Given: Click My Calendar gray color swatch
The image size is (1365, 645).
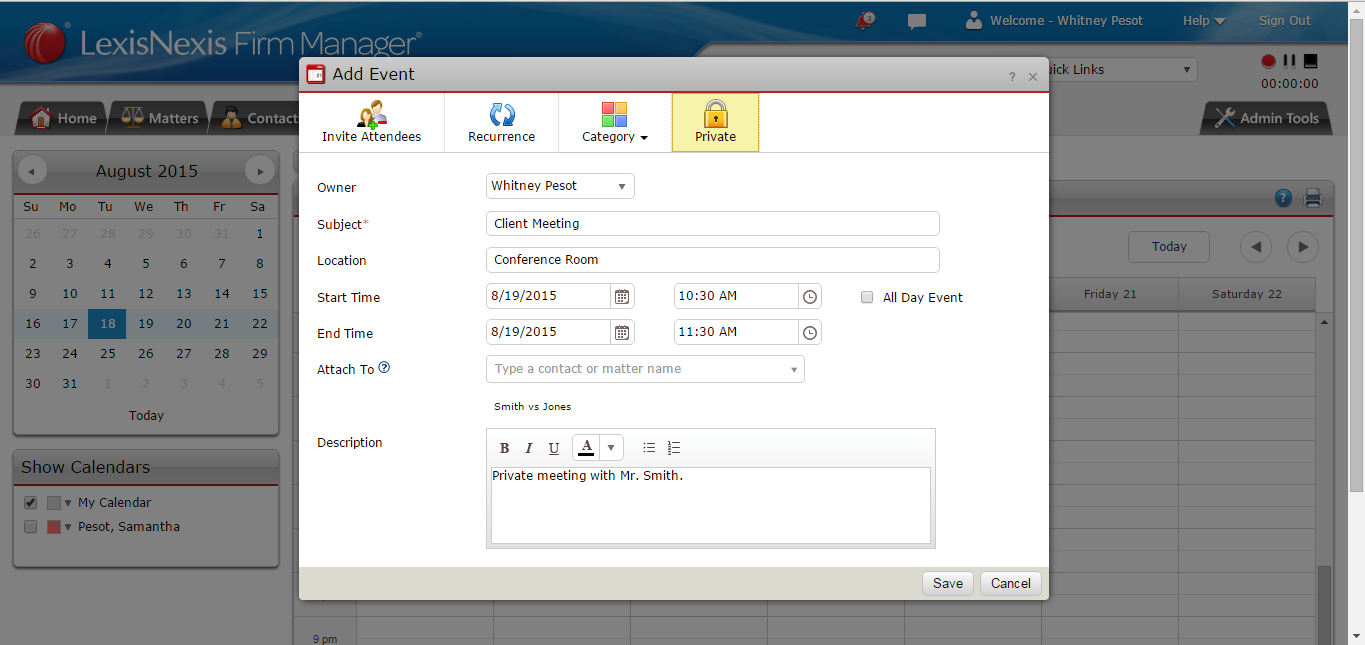Looking at the screenshot, I should click(54, 503).
